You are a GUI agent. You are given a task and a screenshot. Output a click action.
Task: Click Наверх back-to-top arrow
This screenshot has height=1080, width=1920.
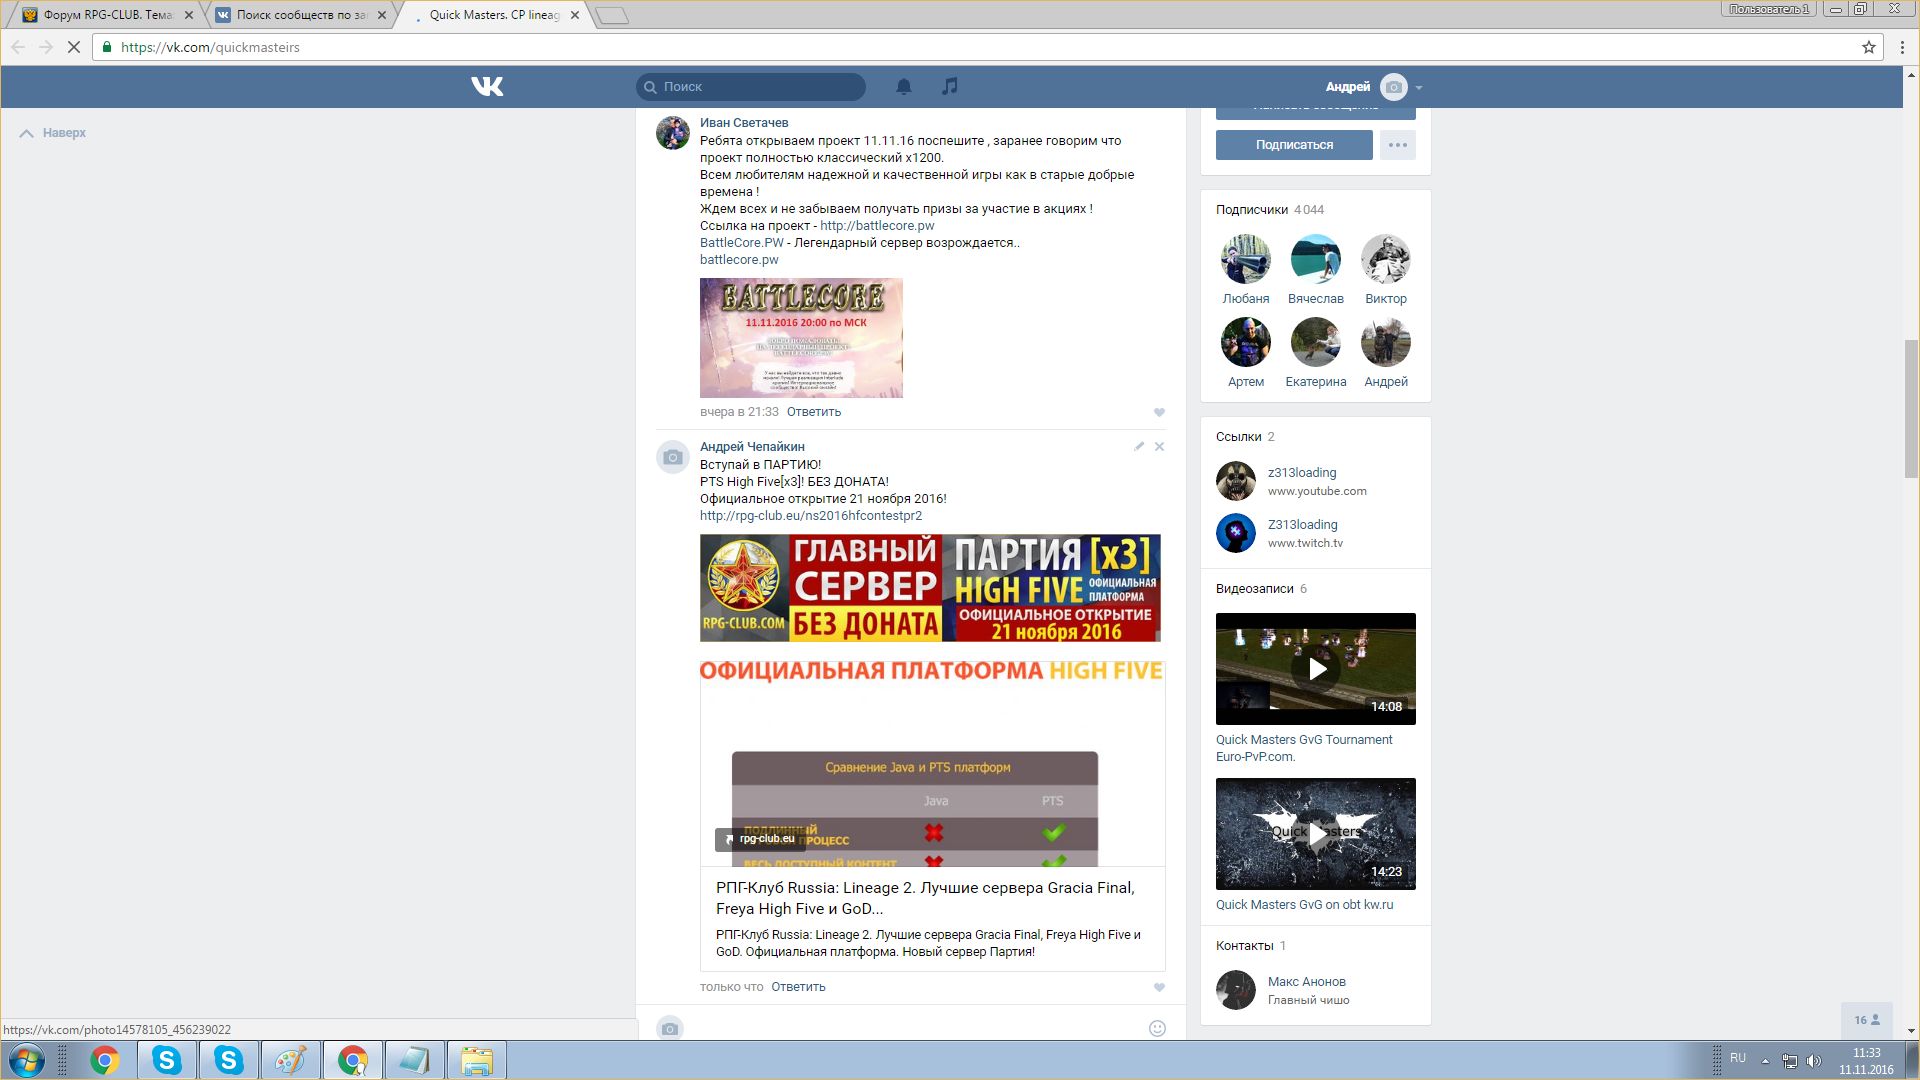tap(53, 133)
